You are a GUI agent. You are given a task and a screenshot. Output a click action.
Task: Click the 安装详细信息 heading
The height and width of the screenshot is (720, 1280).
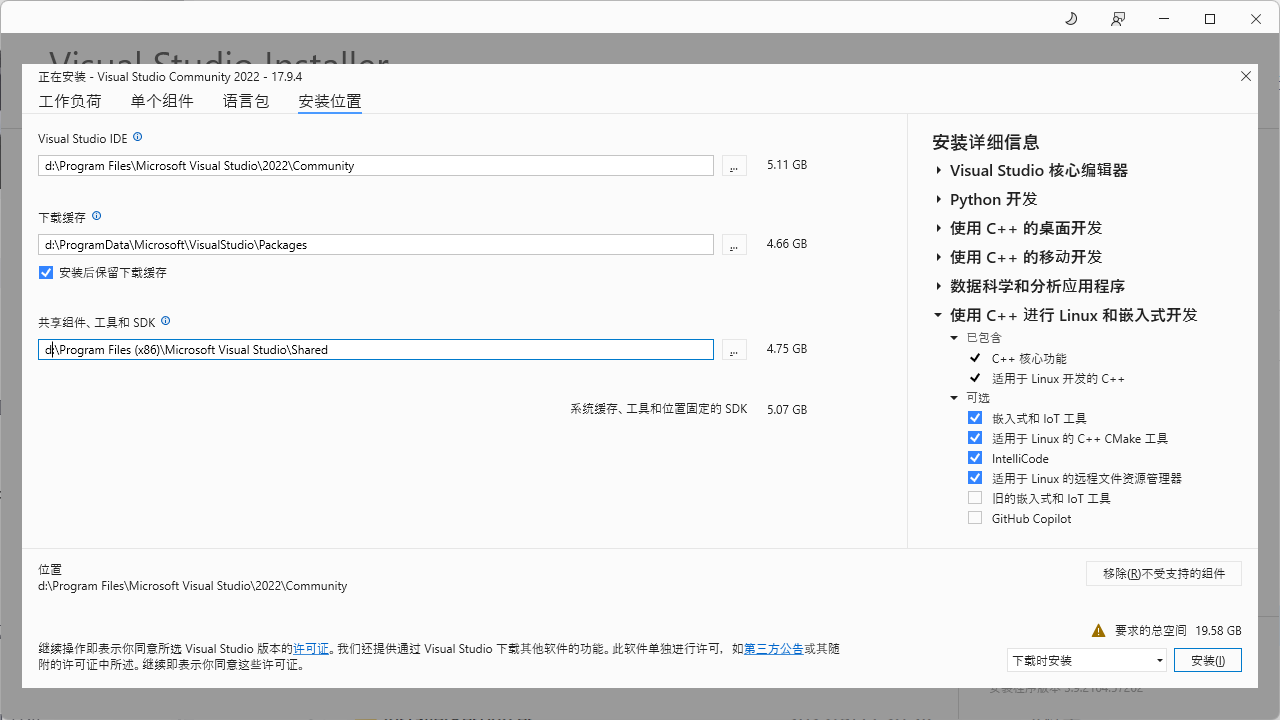986,143
